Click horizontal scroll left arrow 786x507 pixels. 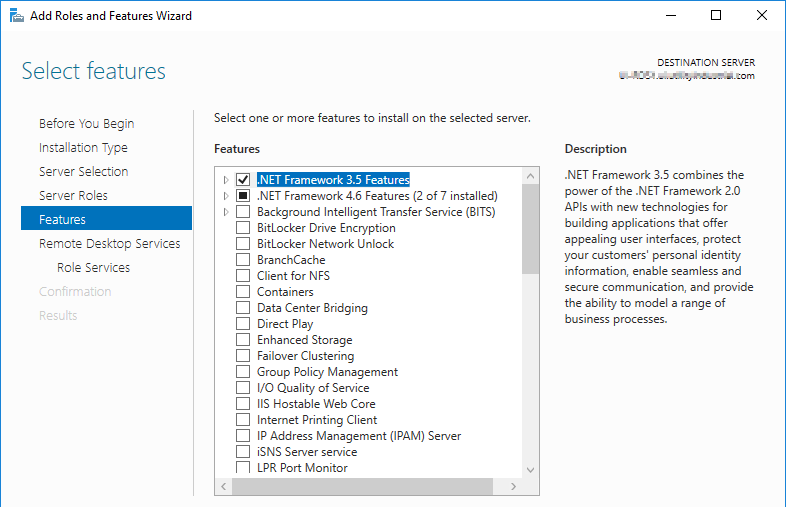point(224,486)
